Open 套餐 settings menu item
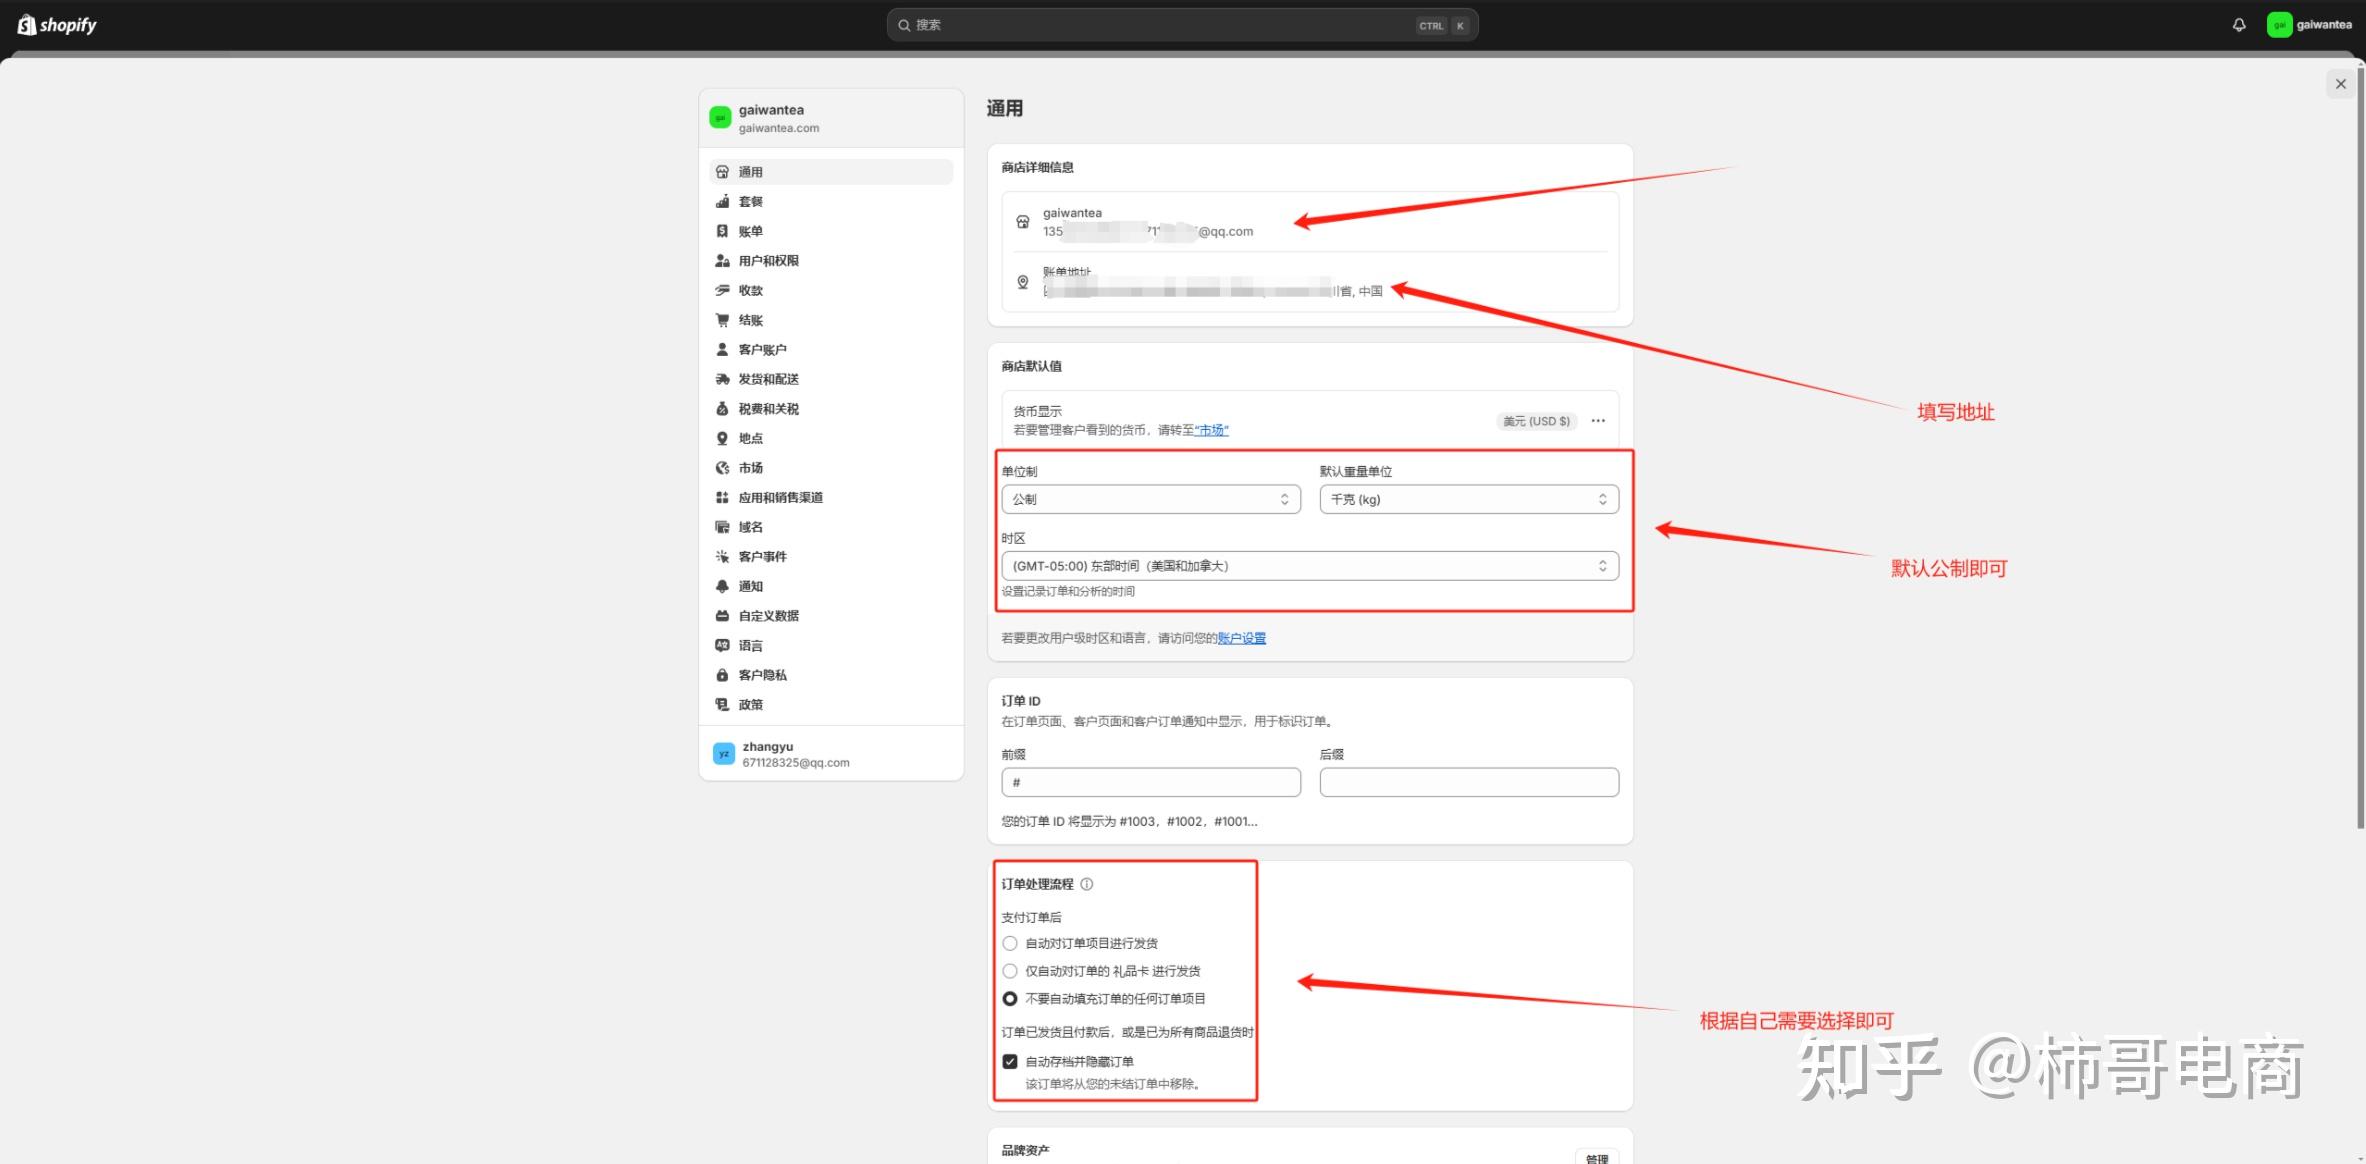 (831, 202)
